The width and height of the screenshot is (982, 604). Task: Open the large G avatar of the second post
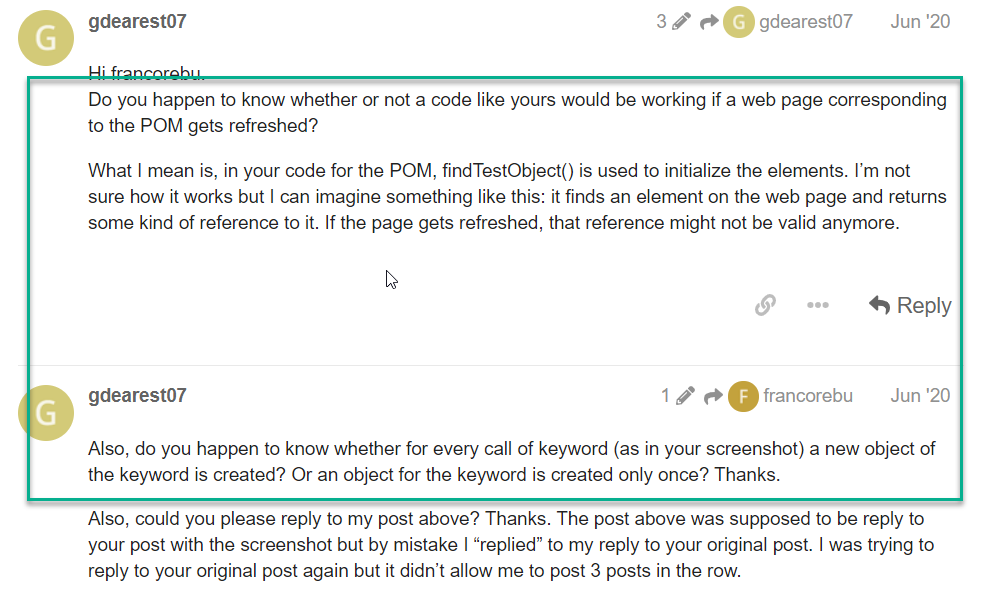point(45,414)
